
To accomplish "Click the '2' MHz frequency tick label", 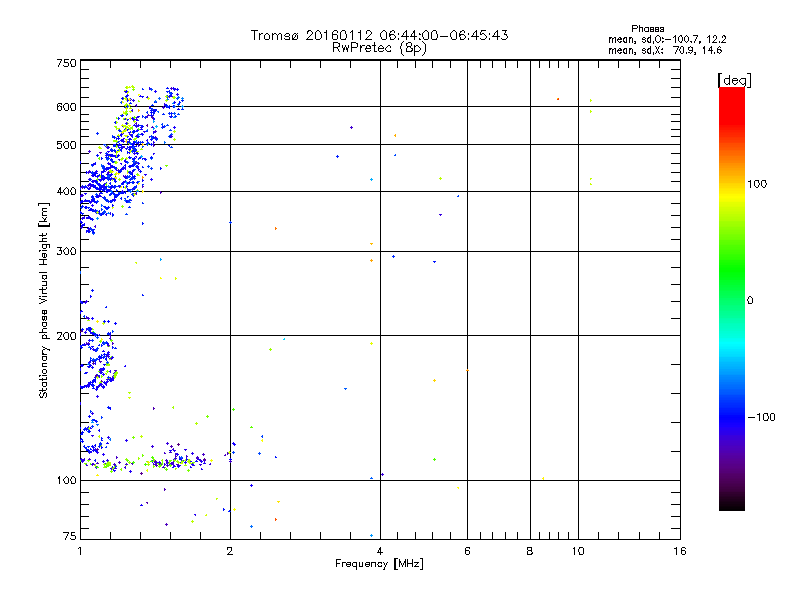I will pos(230,551).
